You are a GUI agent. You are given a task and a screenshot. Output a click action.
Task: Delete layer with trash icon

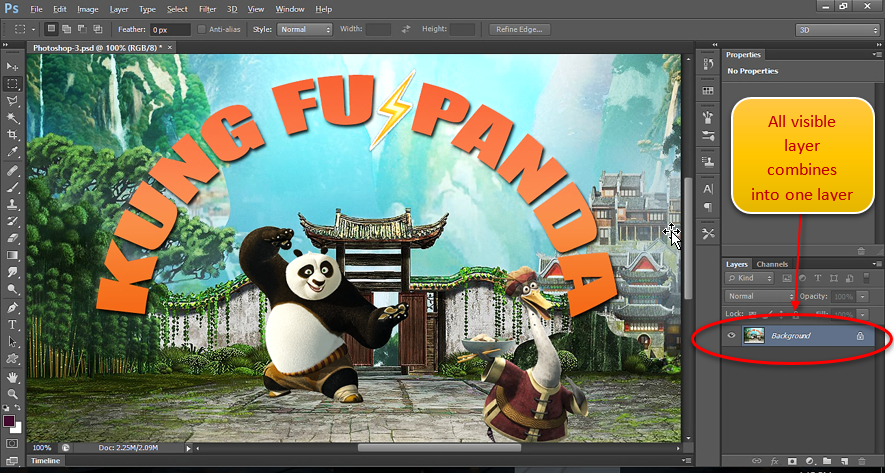click(x=862, y=461)
